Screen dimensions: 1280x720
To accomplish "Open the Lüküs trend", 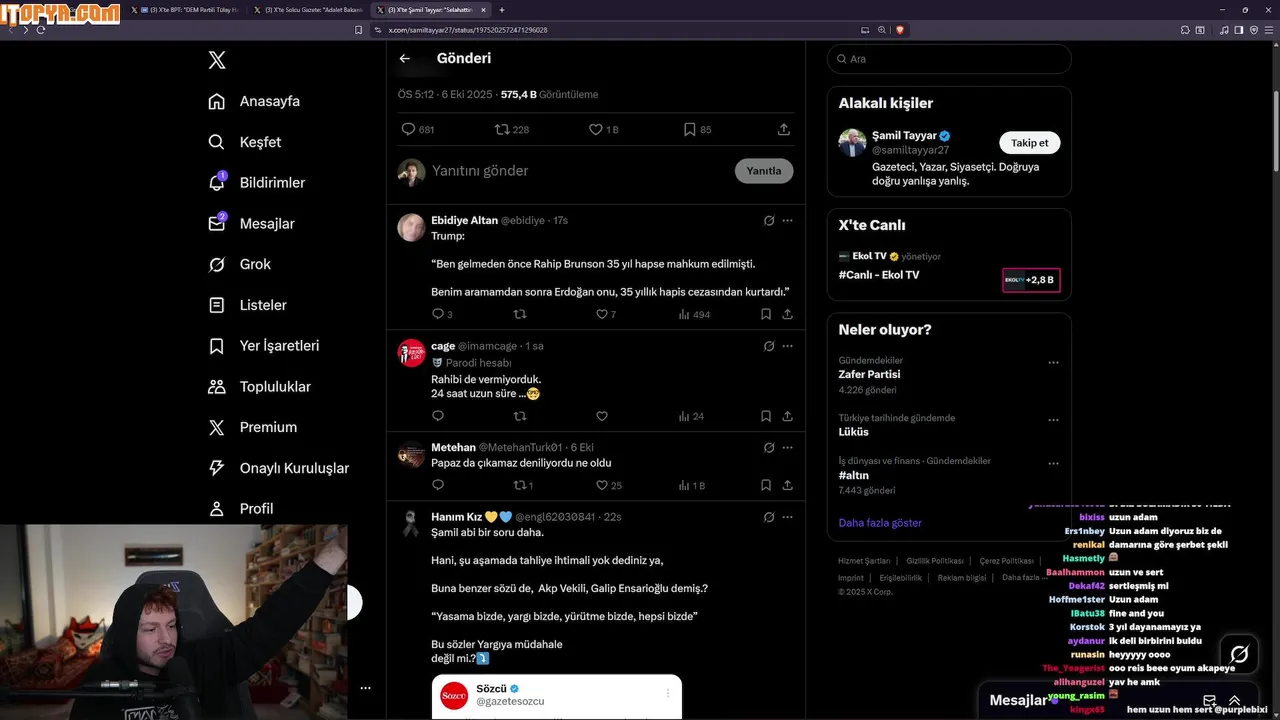I will 853,432.
